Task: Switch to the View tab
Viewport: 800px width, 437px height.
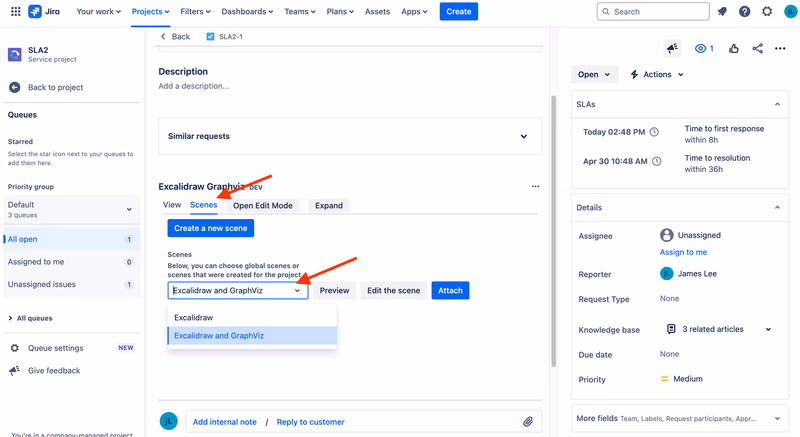Action: coord(172,204)
